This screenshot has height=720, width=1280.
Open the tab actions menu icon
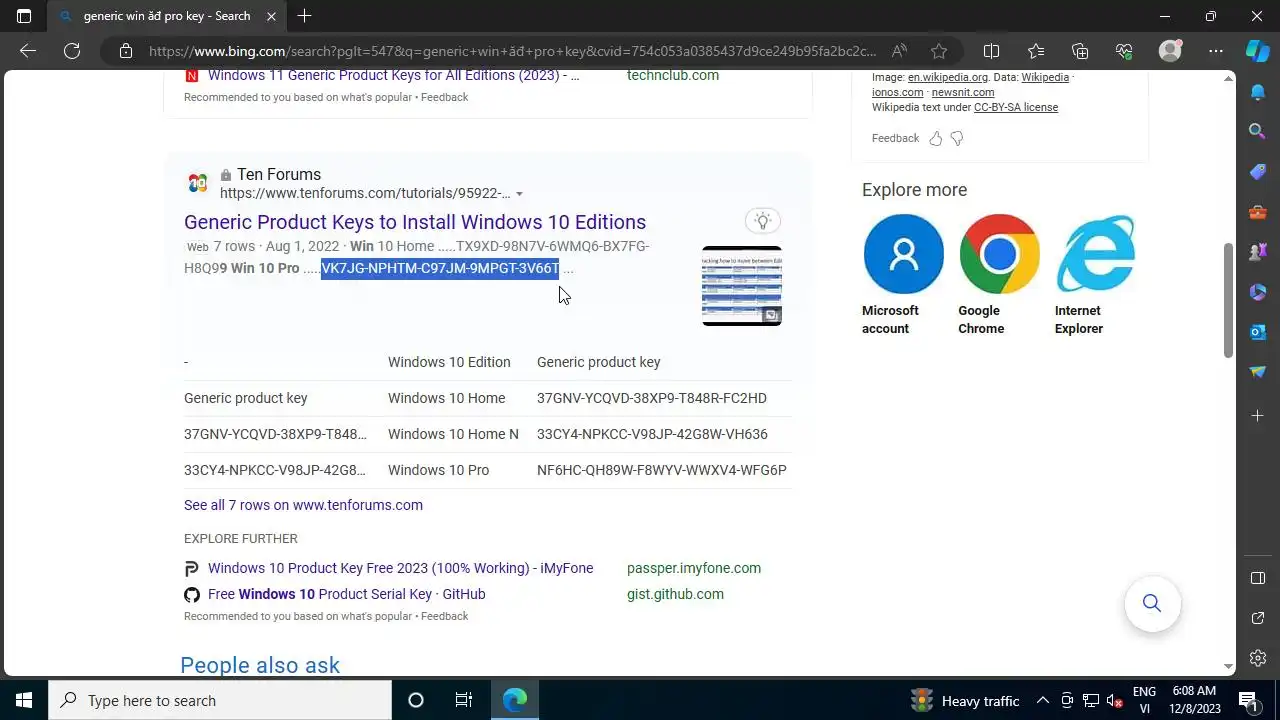click(24, 16)
